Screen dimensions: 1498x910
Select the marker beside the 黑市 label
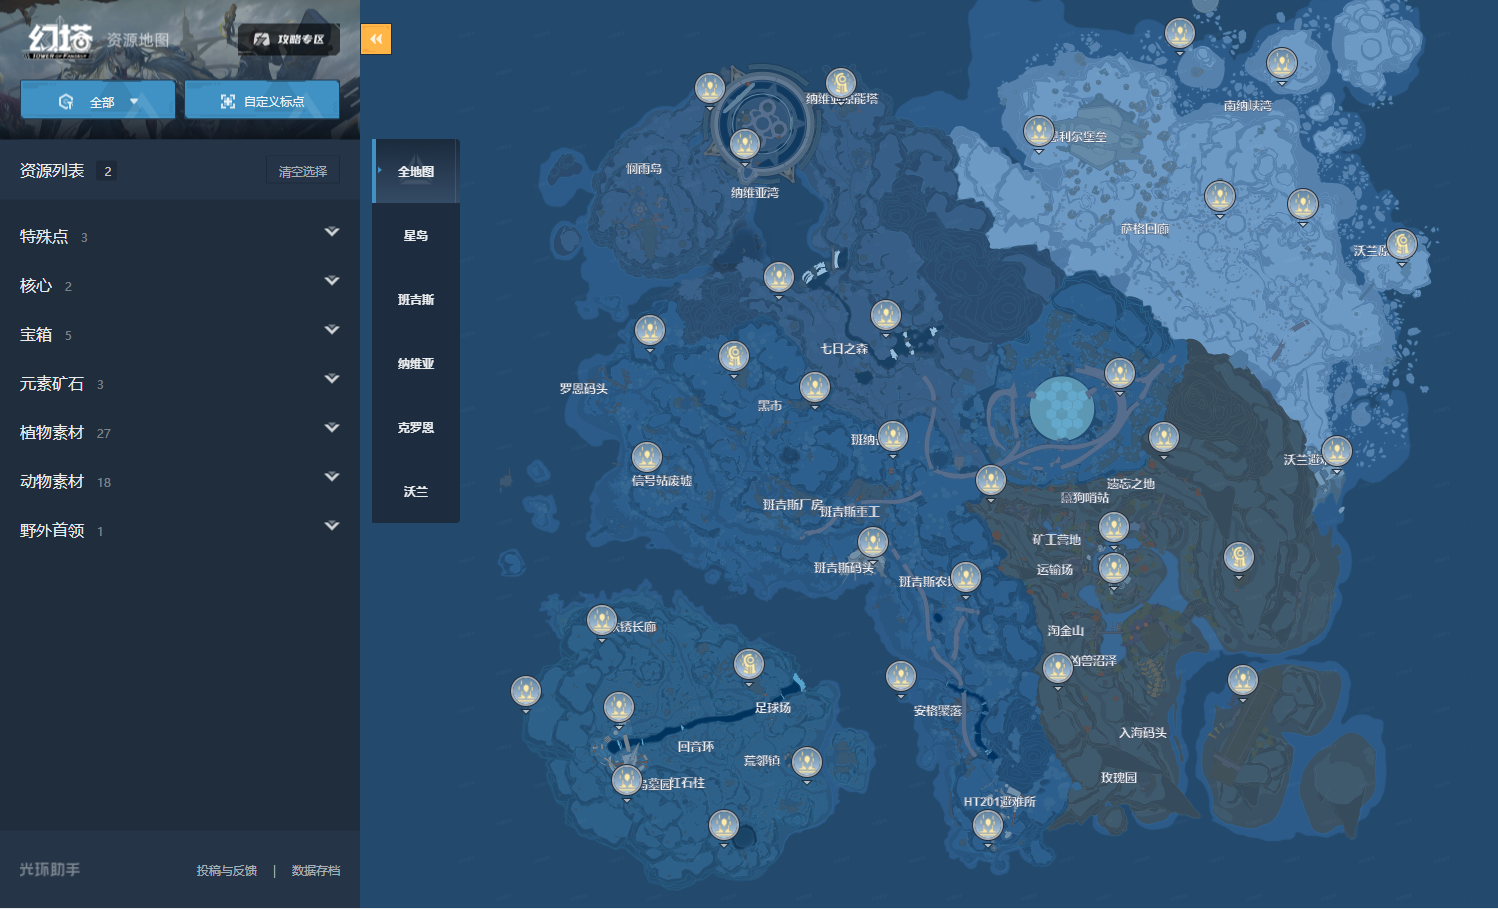coord(815,389)
